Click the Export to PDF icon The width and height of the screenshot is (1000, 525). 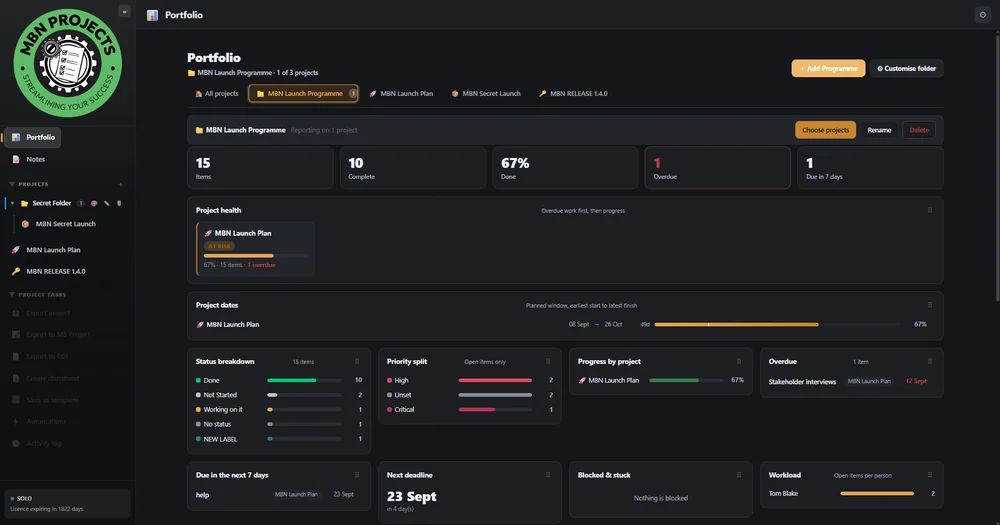coord(16,357)
